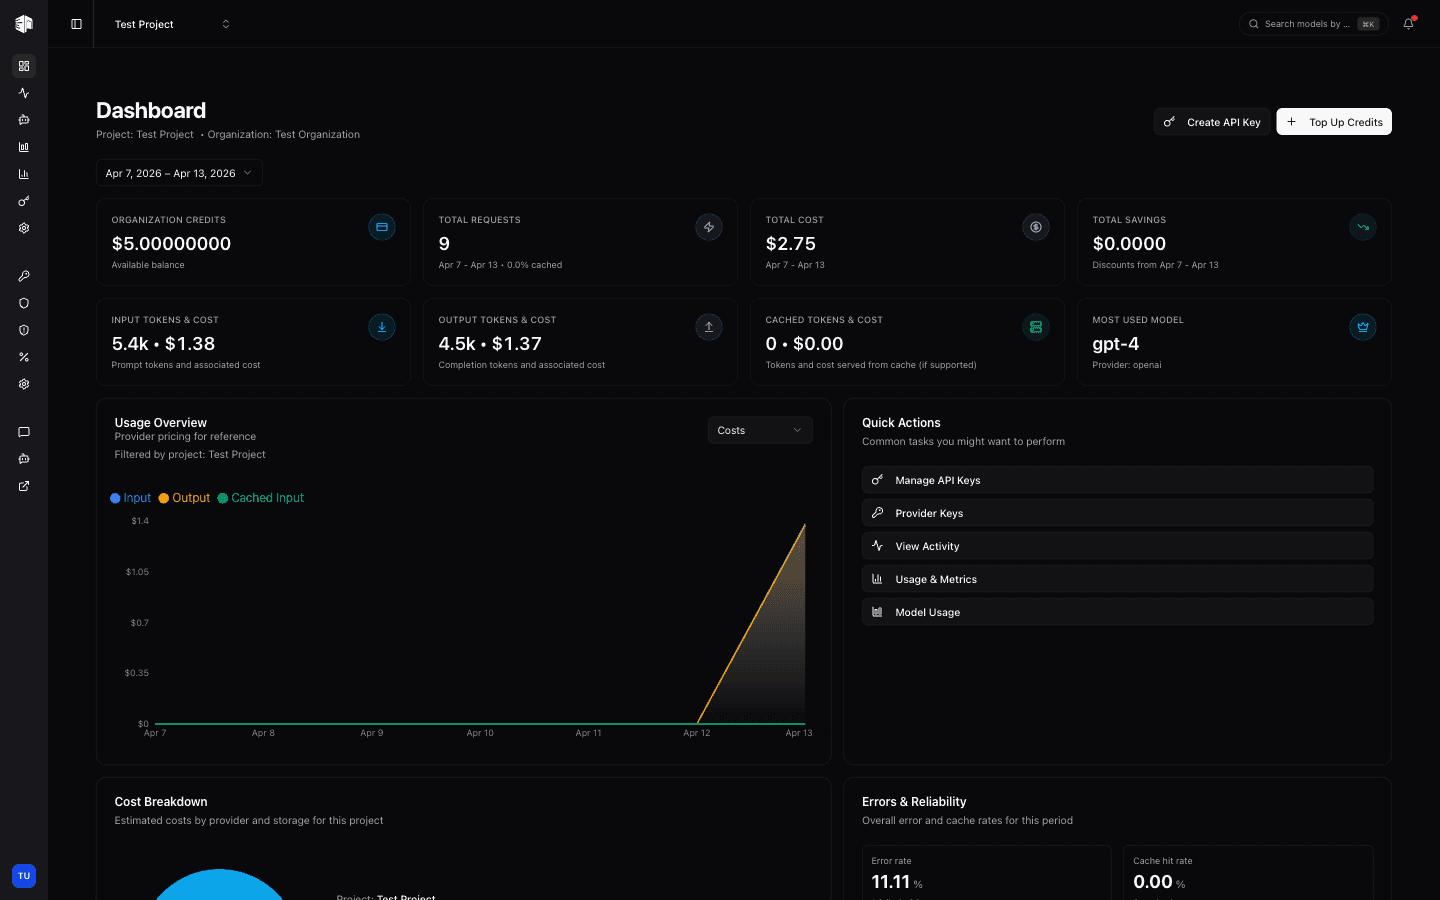Viewport: 1440px width, 900px height.
Task: Focus the Search models field
Action: [1313, 24]
